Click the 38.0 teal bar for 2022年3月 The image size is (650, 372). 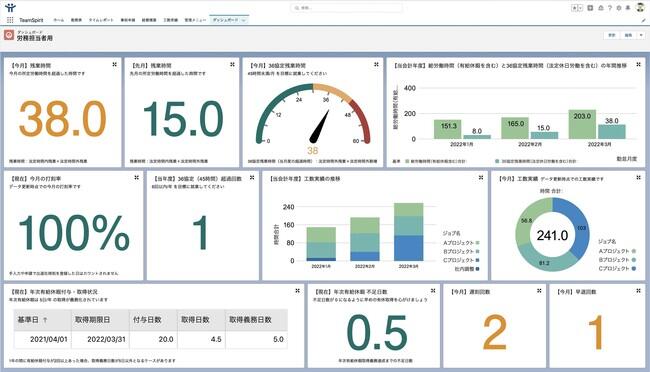pos(612,132)
